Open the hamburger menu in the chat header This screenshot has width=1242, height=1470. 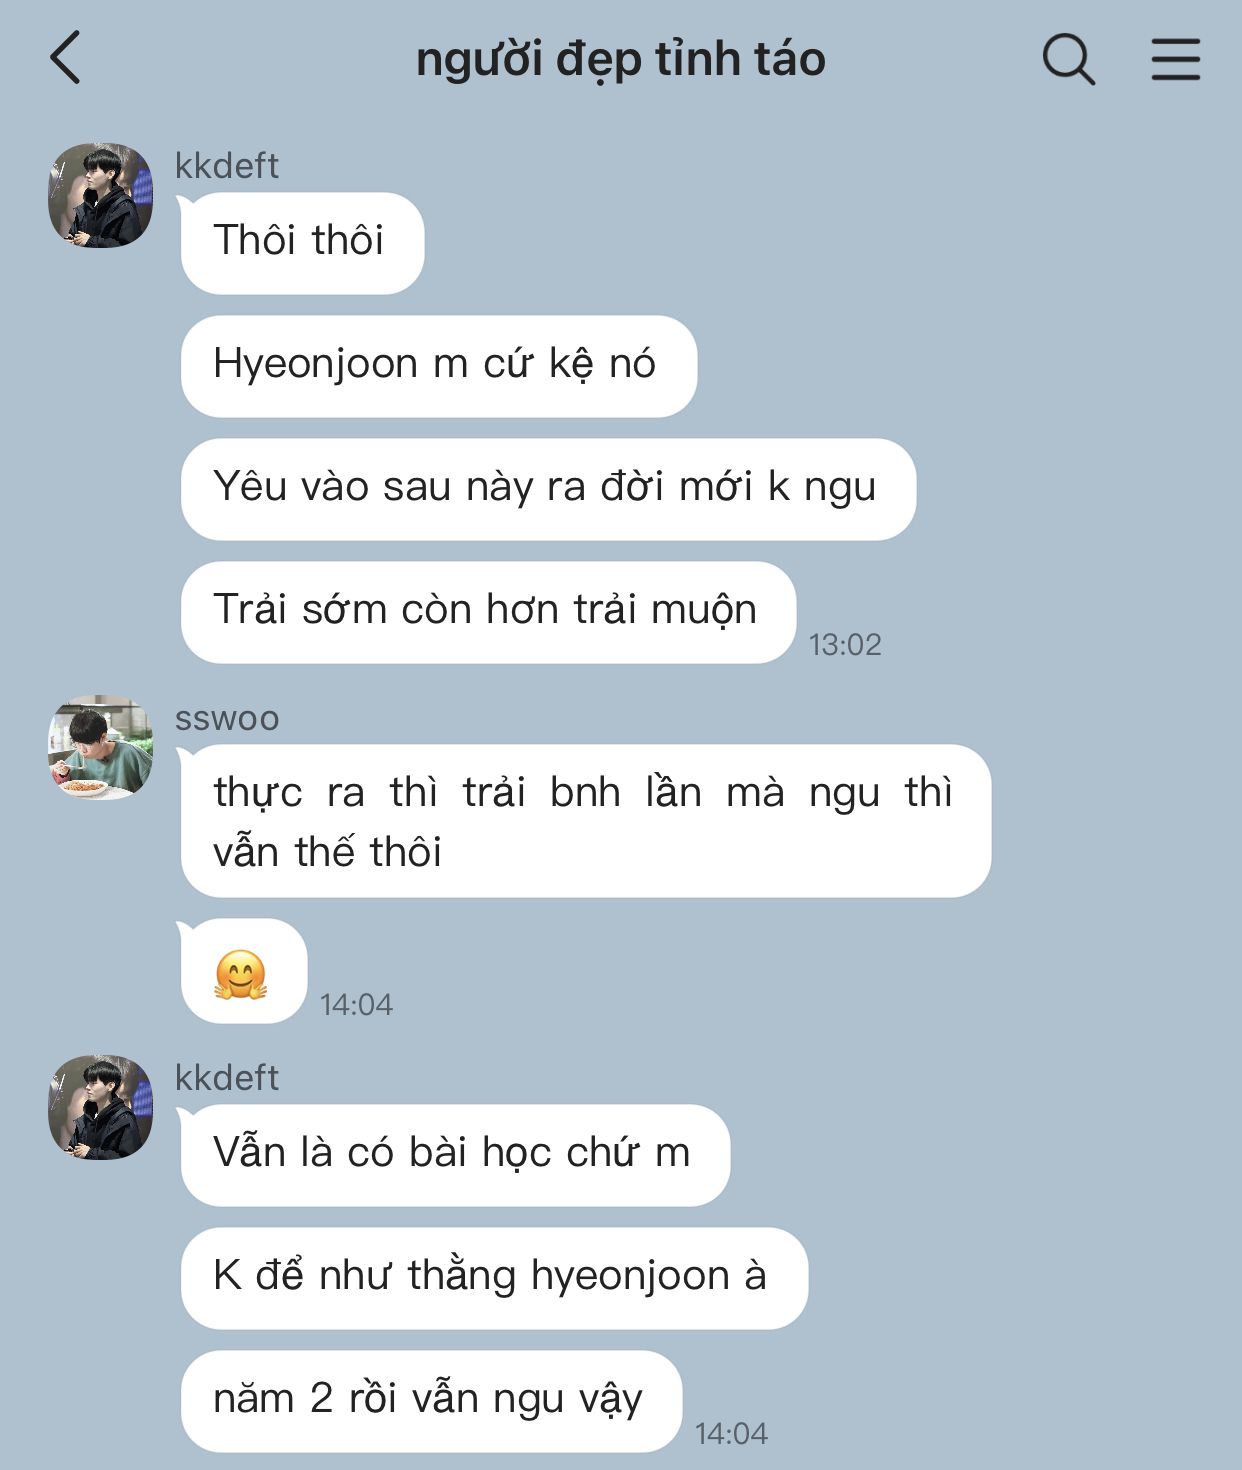1175,58
